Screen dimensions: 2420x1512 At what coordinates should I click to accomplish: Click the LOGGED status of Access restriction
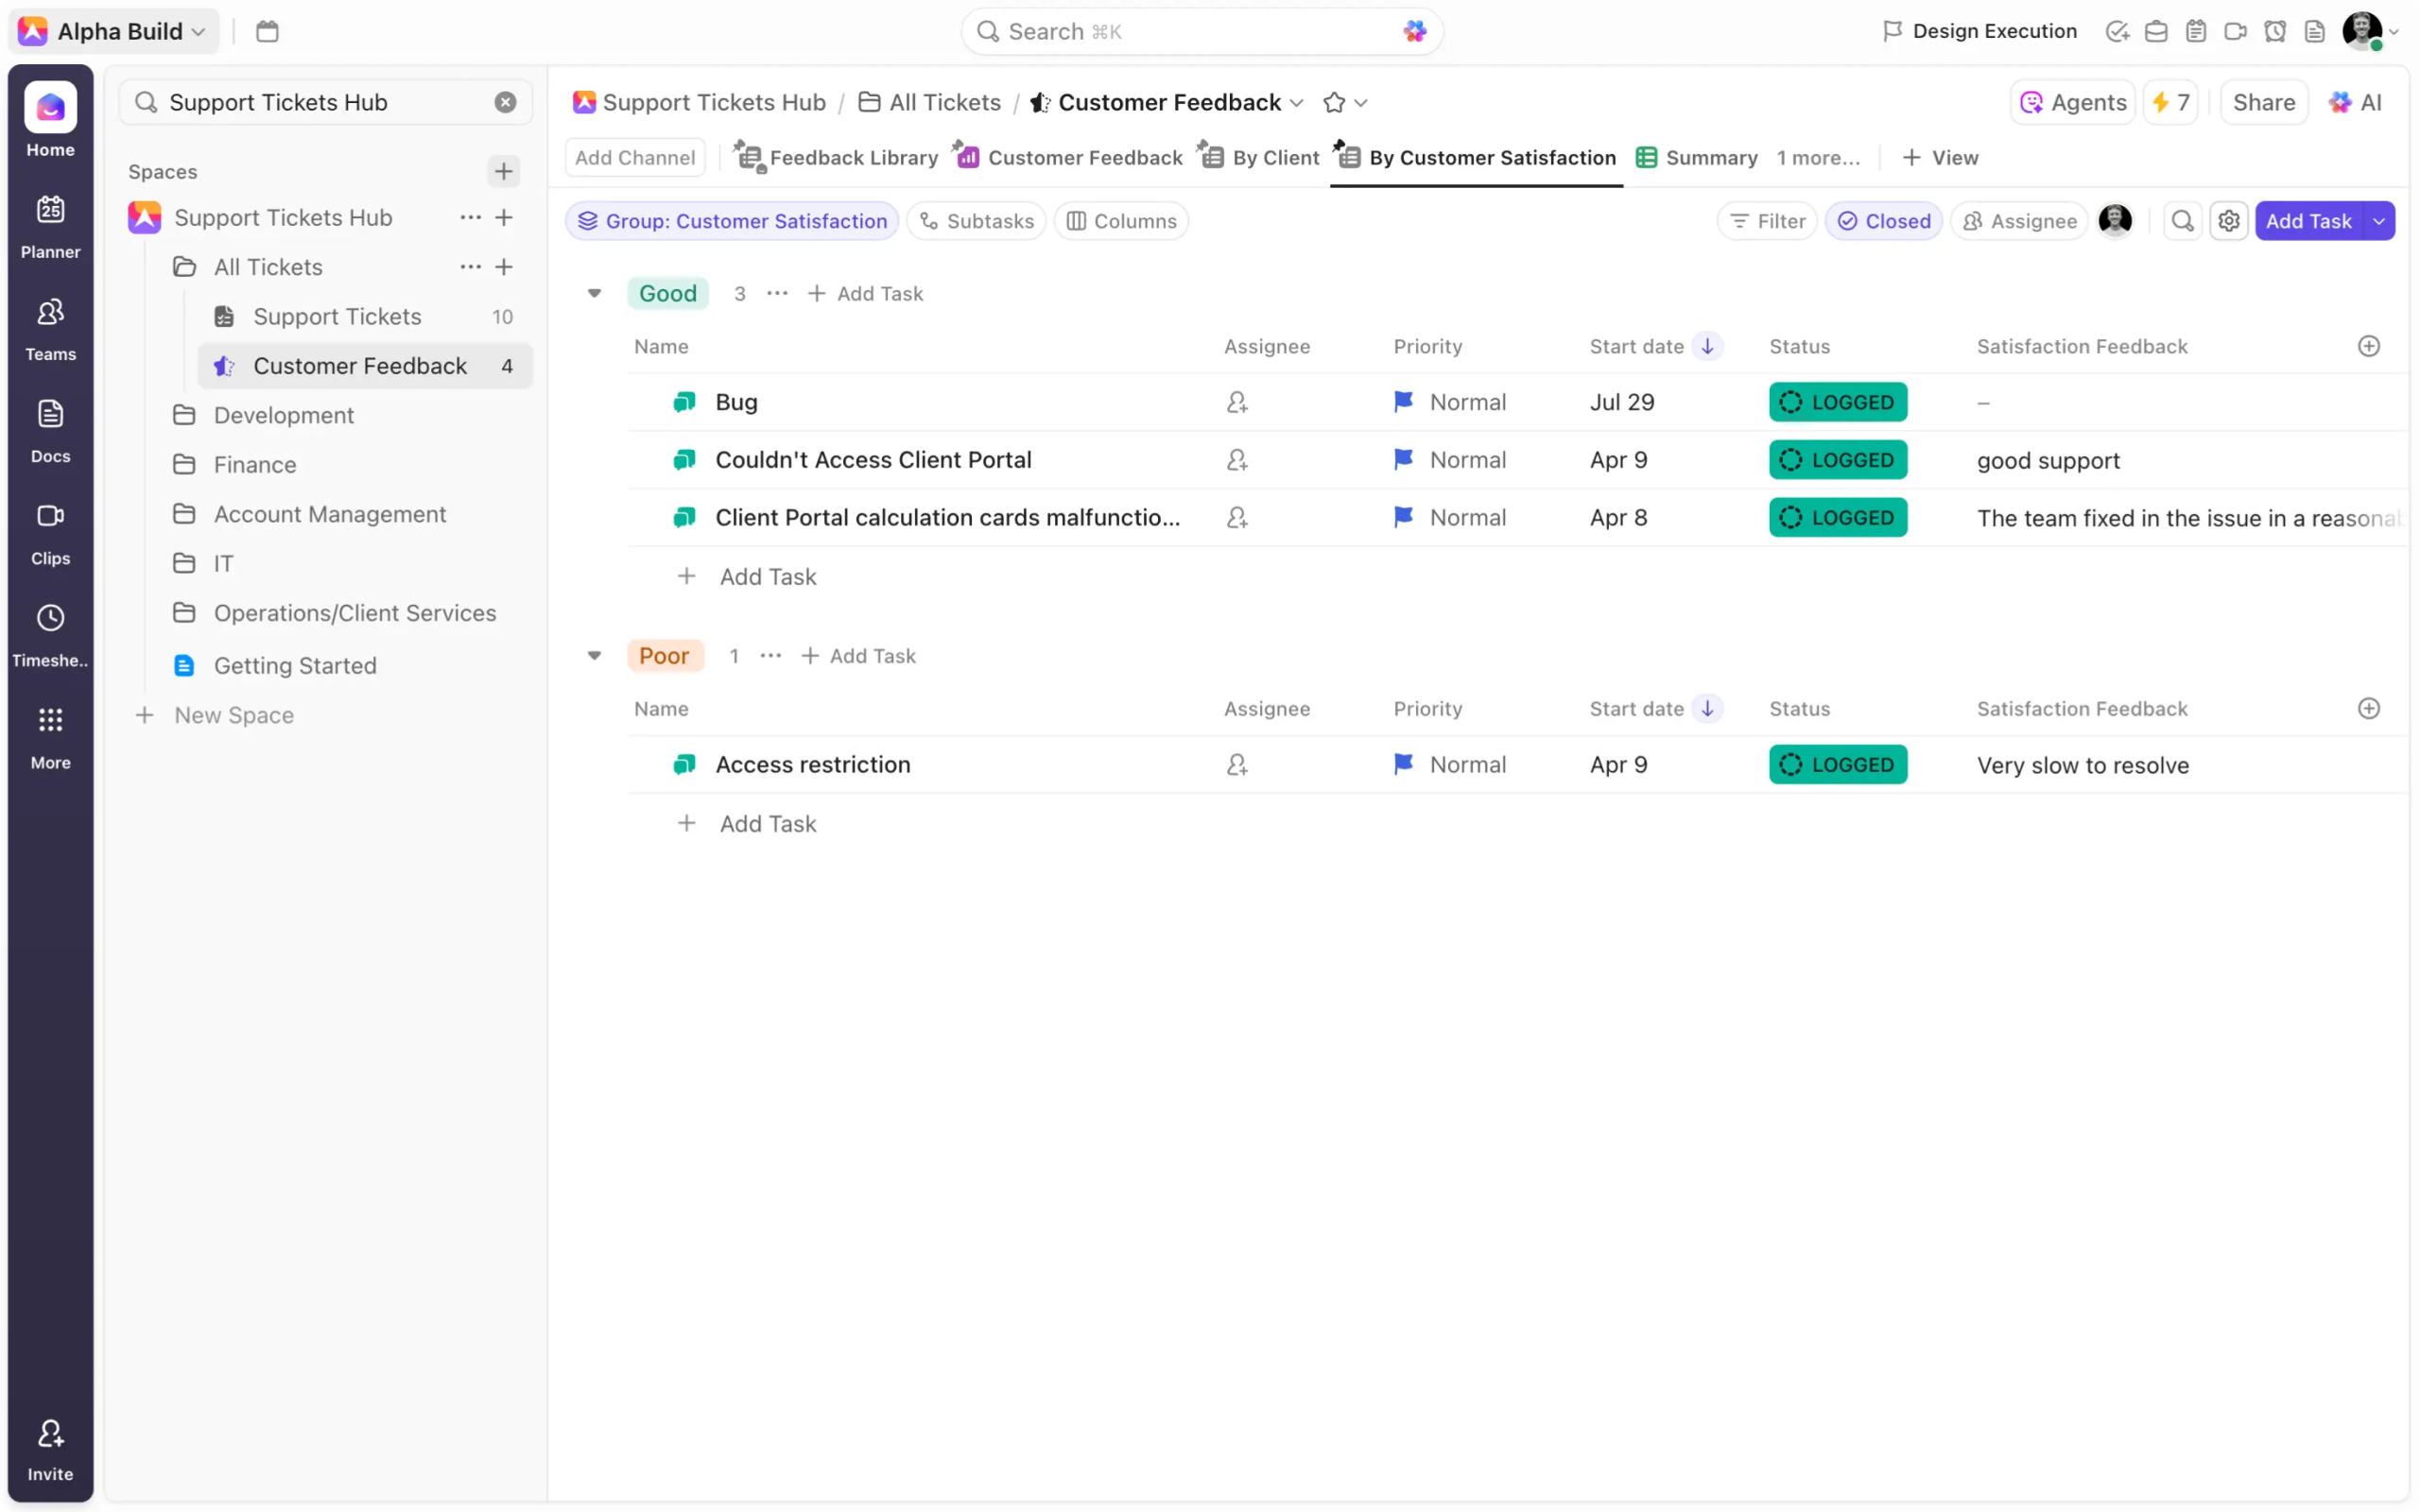(x=1837, y=765)
